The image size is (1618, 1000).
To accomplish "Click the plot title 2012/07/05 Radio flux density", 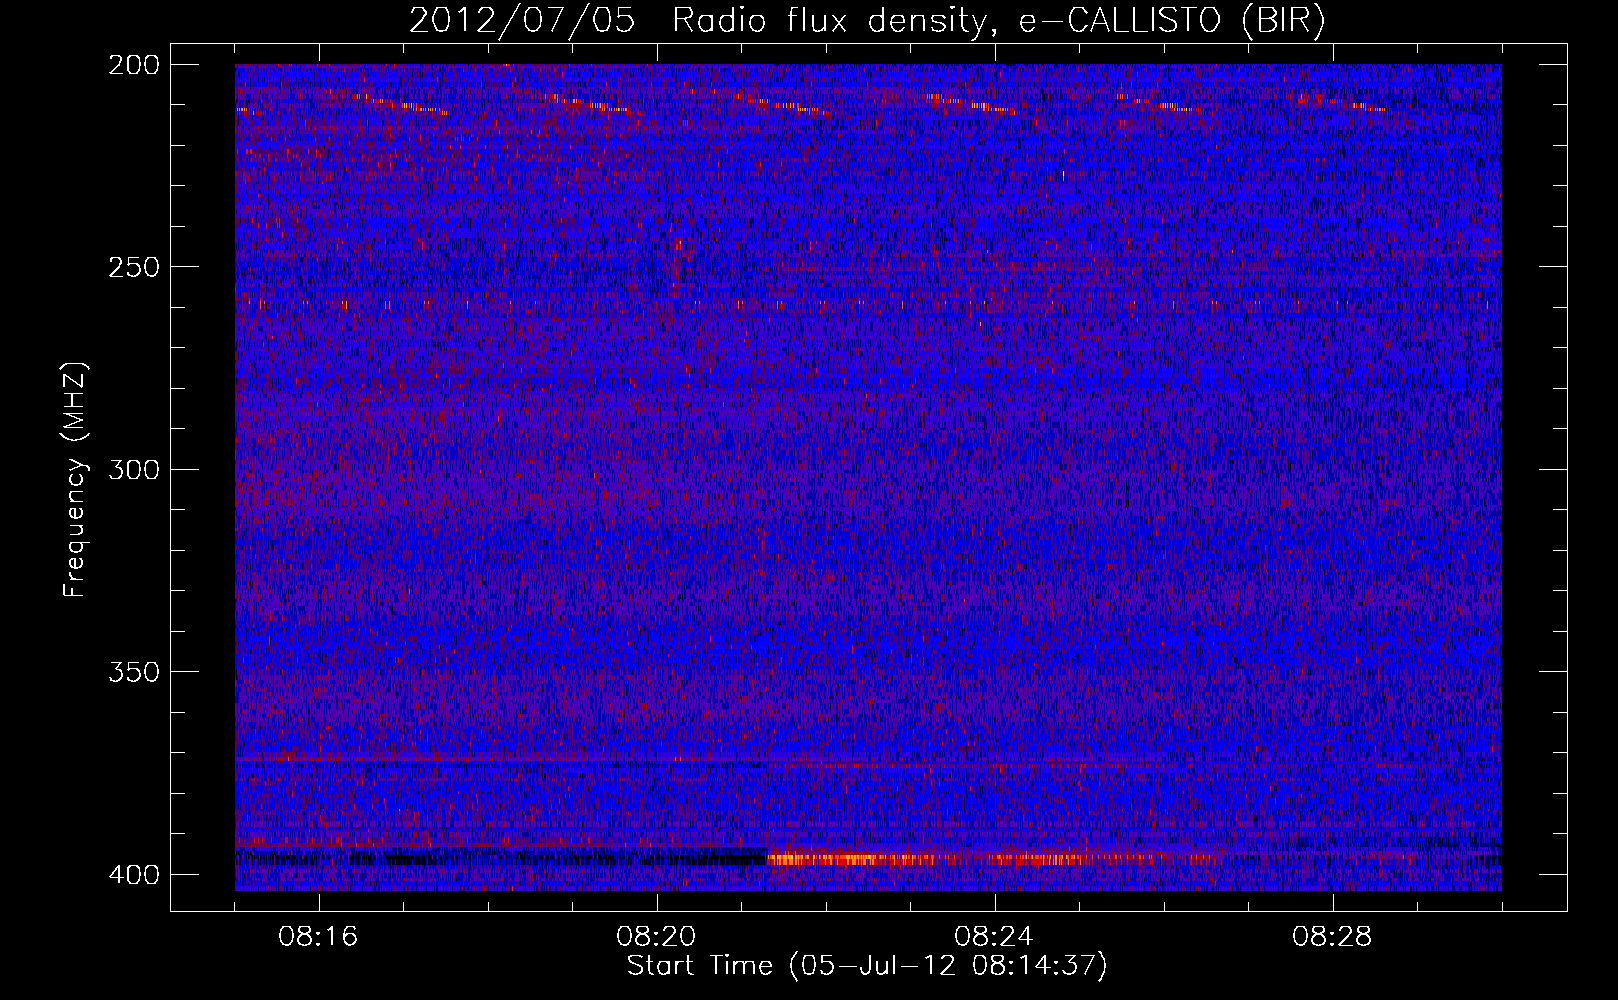I will pos(867,21).
